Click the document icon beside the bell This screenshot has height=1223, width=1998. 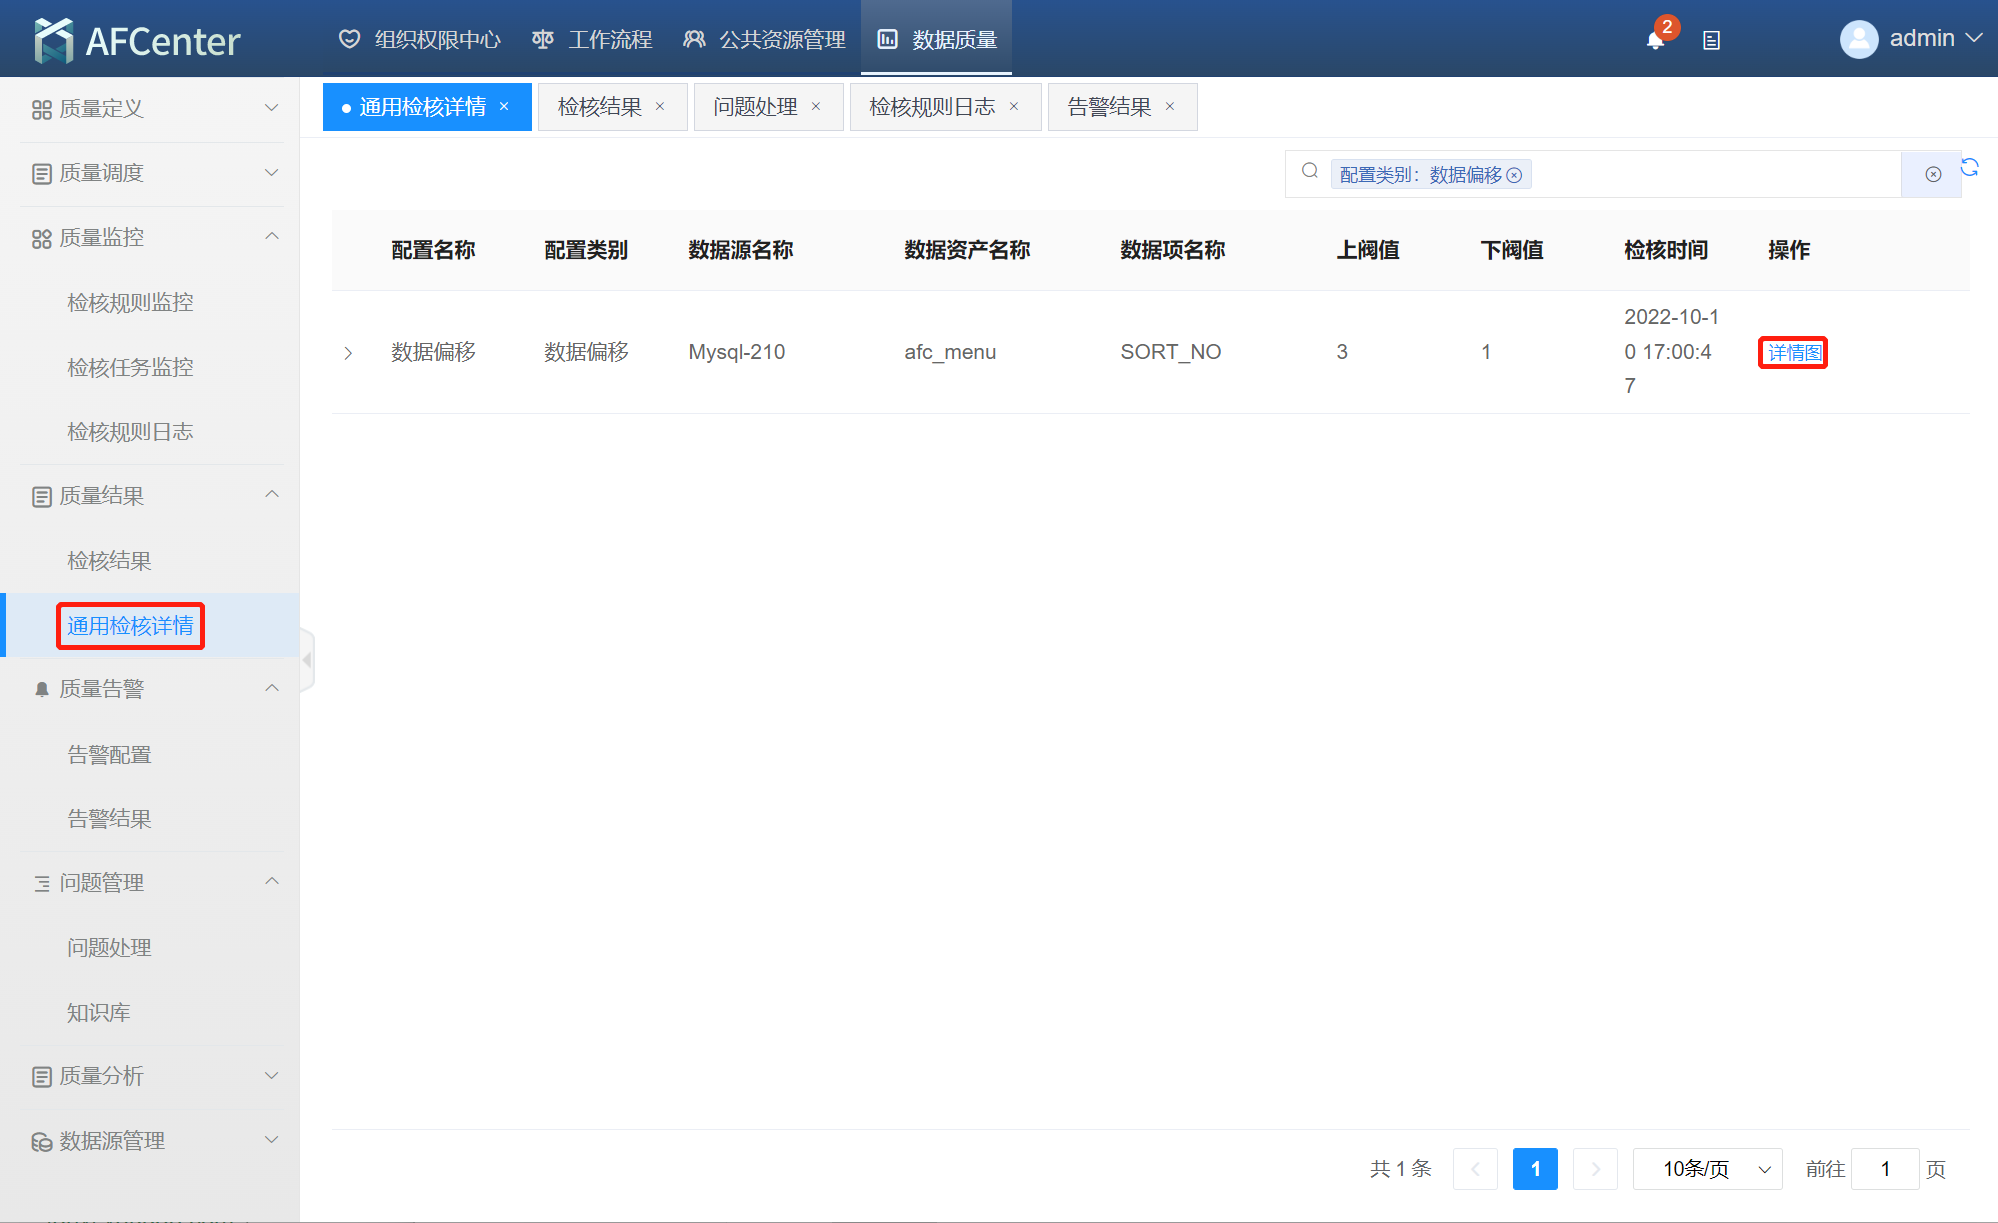pyautogui.click(x=1711, y=41)
